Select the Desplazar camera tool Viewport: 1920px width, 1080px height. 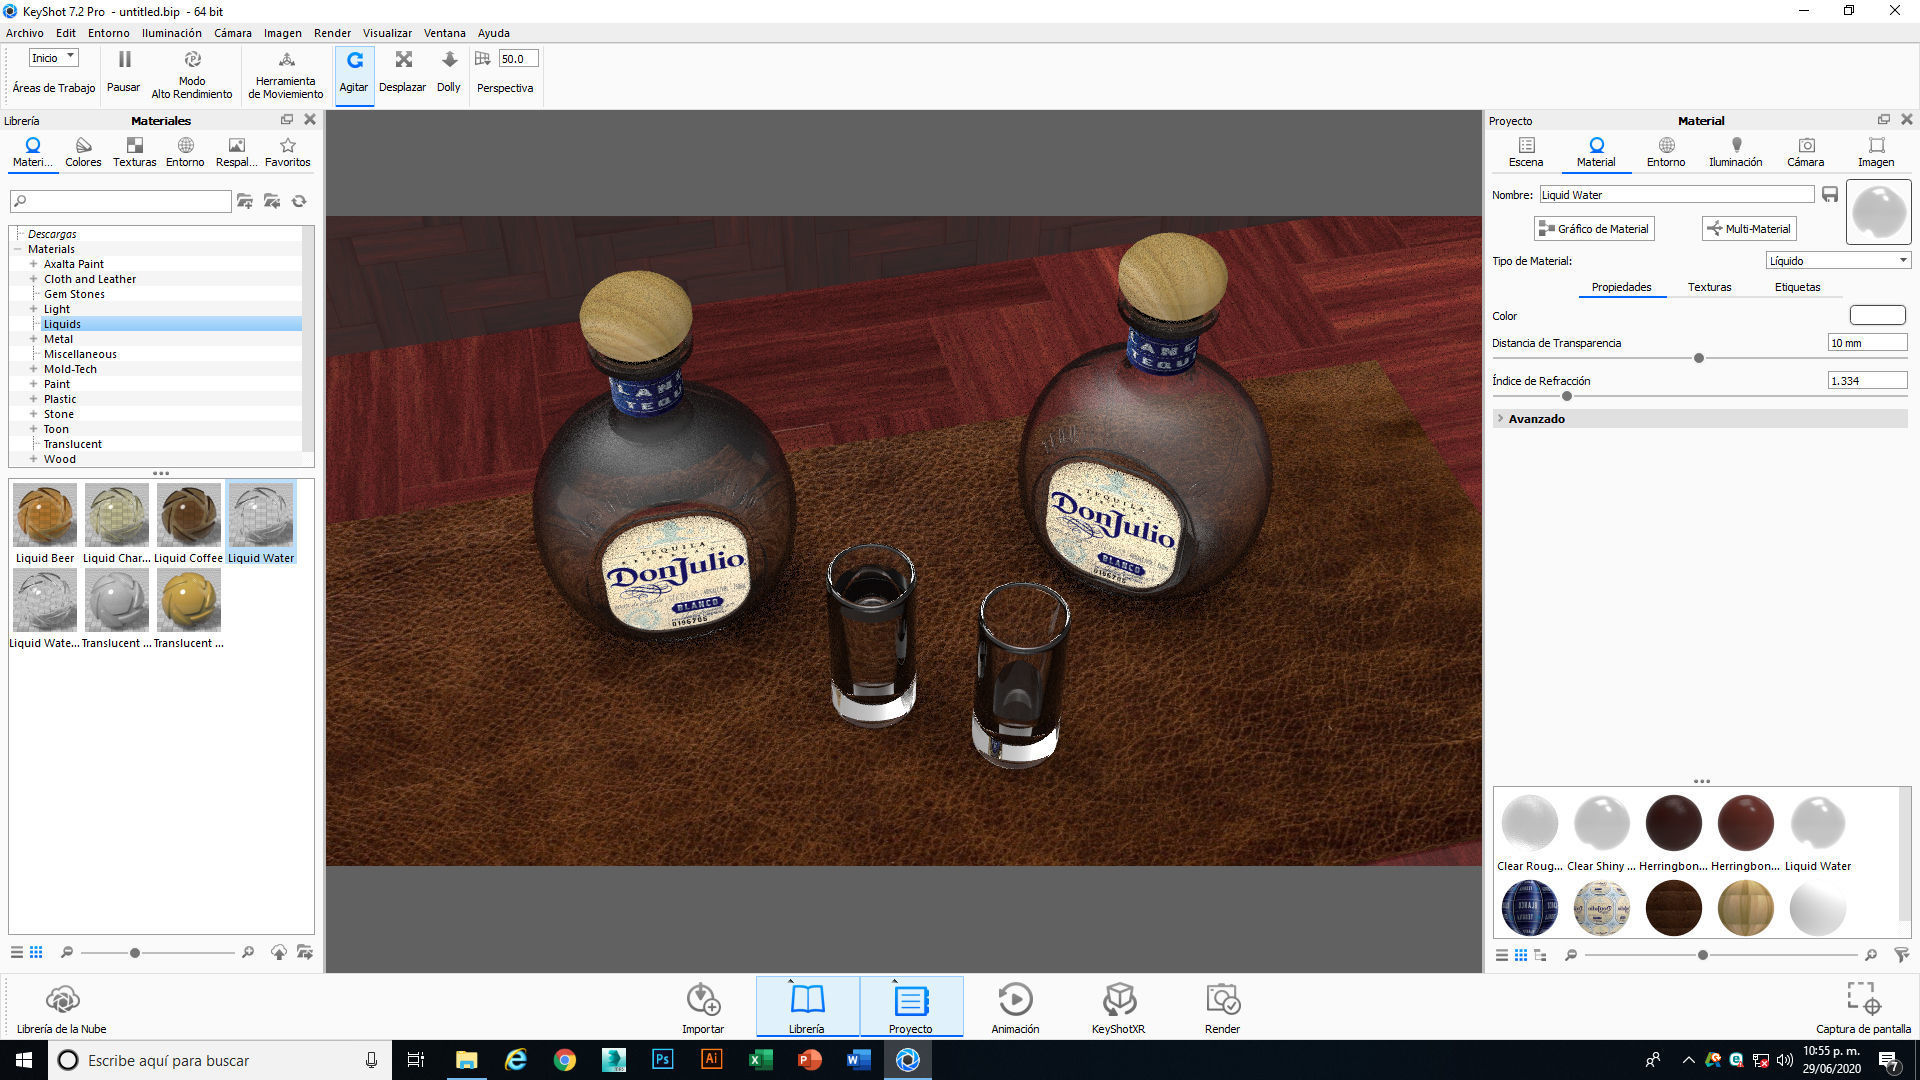403,60
